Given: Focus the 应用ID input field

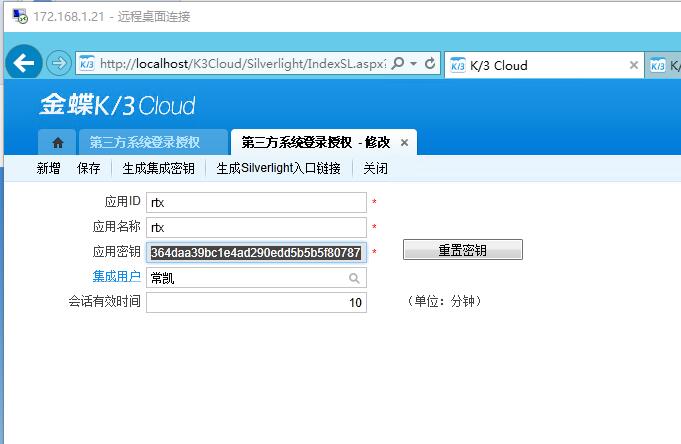Looking at the screenshot, I should (256, 202).
